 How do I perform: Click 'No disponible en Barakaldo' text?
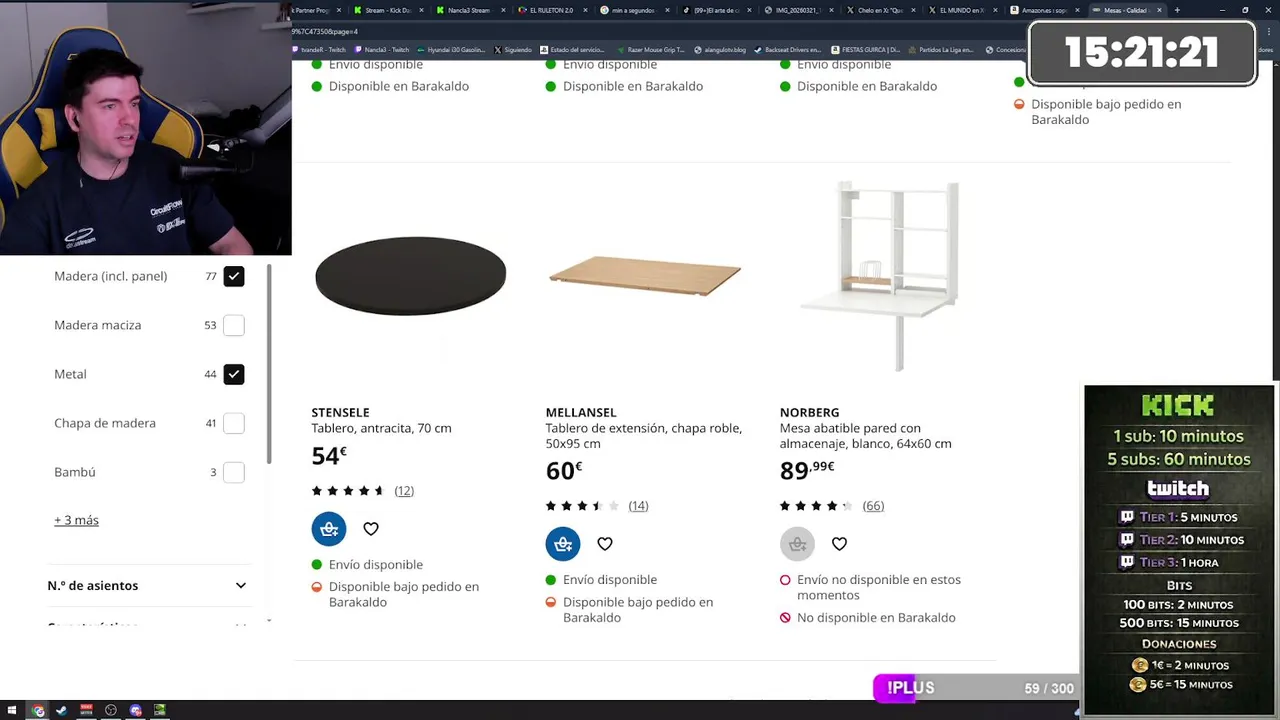click(x=876, y=618)
